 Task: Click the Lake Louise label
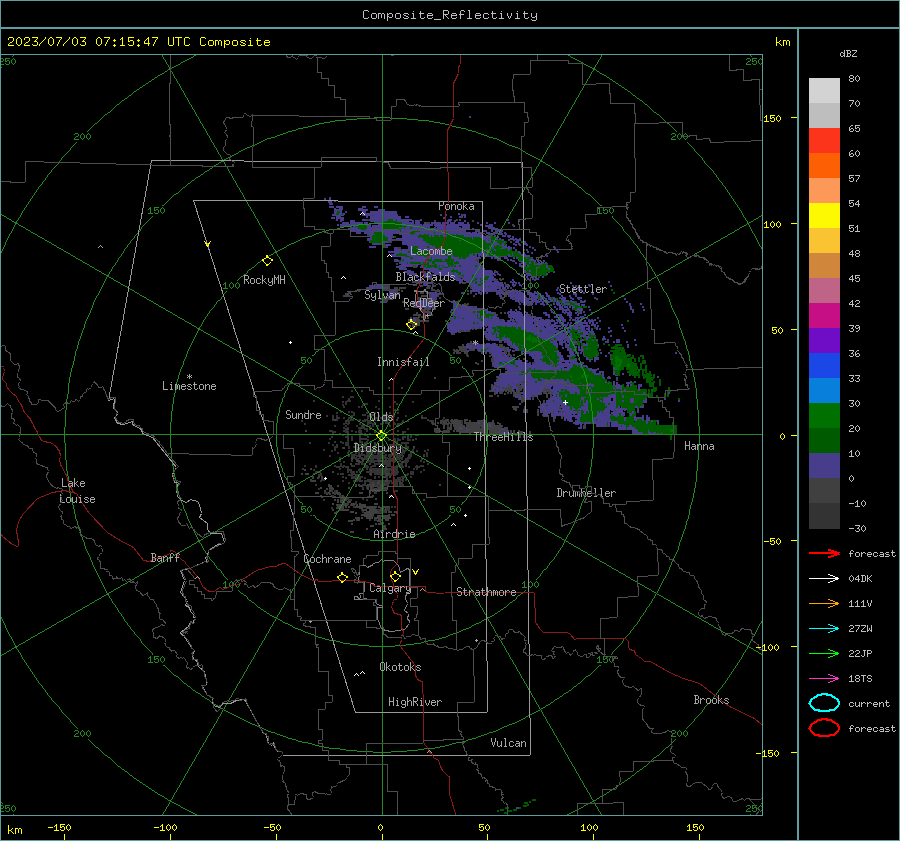pos(77,491)
